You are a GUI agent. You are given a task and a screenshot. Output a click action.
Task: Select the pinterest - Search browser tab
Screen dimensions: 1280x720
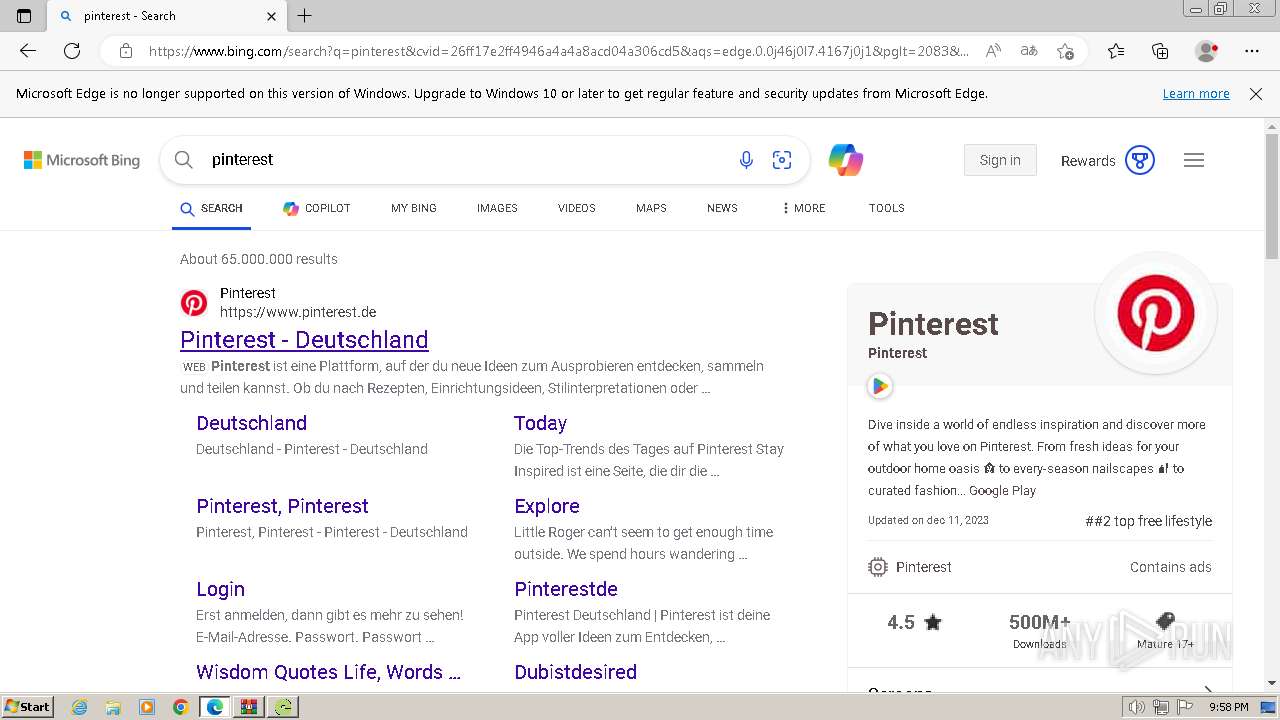166,16
